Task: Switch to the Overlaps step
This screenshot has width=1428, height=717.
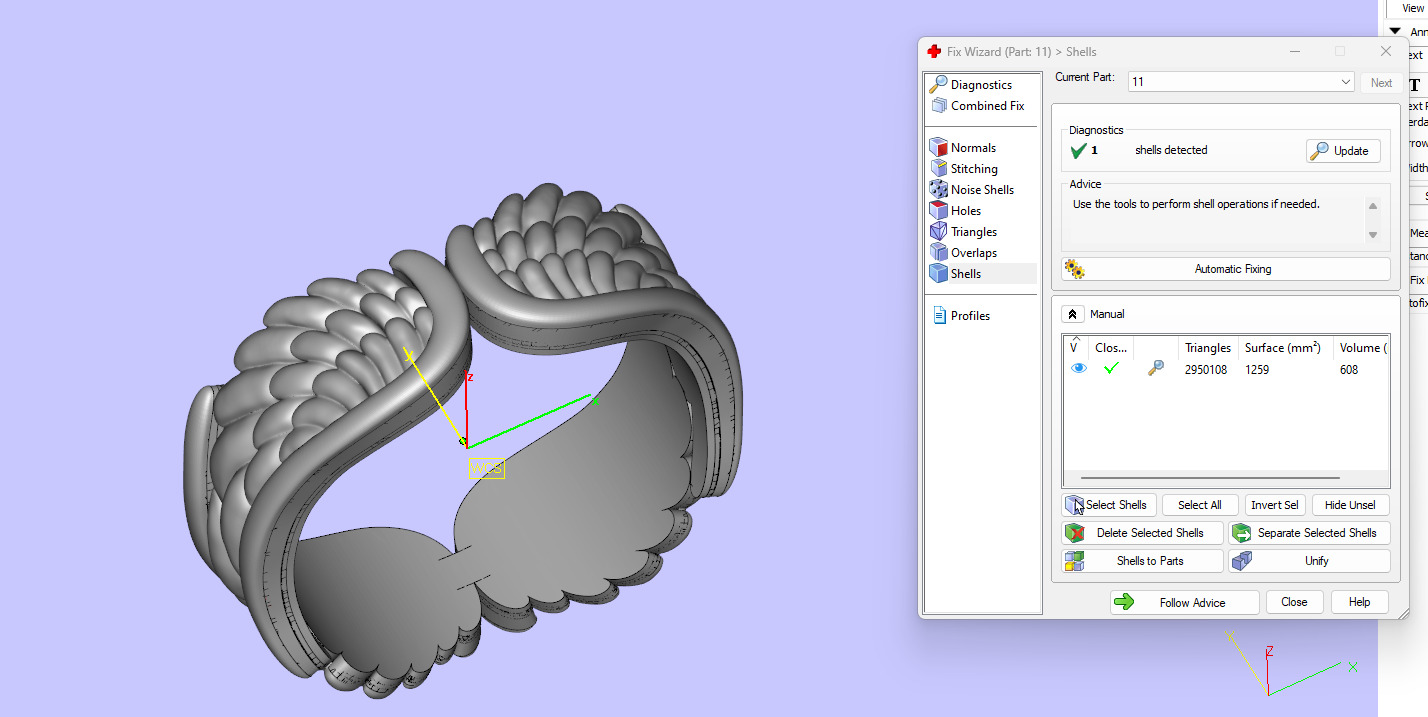Action: tap(963, 253)
